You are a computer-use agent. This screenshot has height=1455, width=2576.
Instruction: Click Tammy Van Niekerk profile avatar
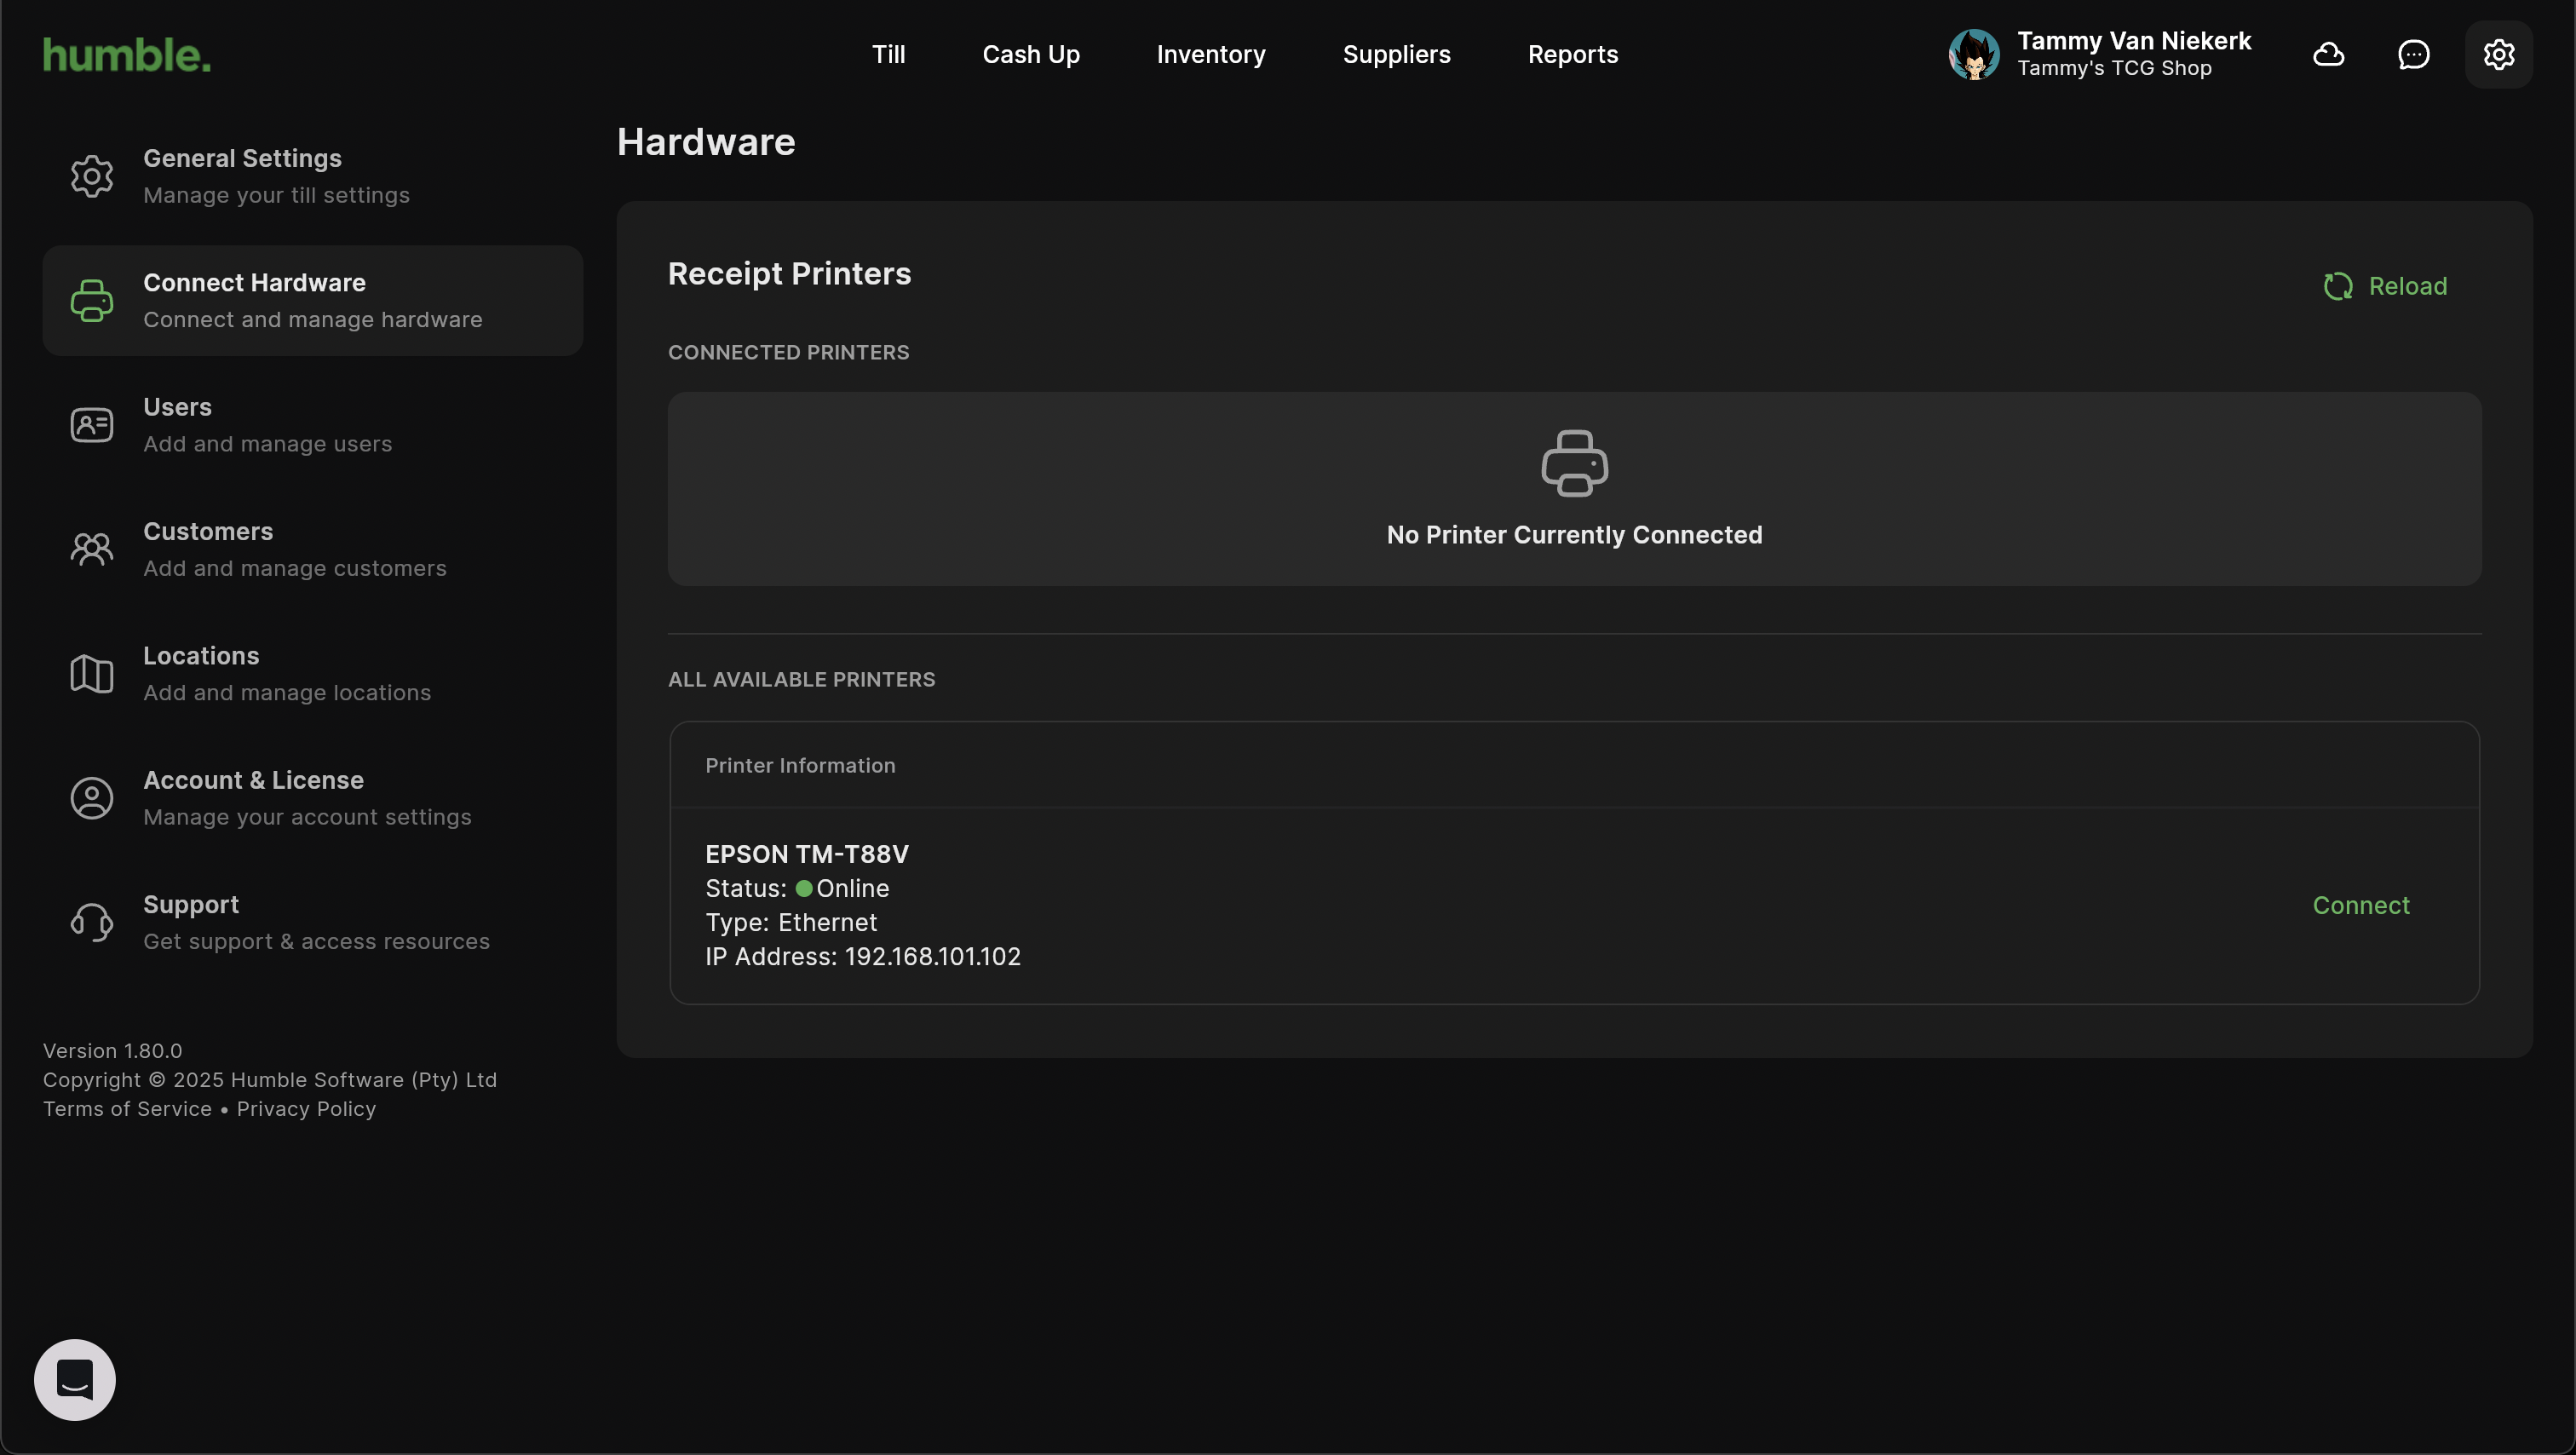(x=1973, y=54)
